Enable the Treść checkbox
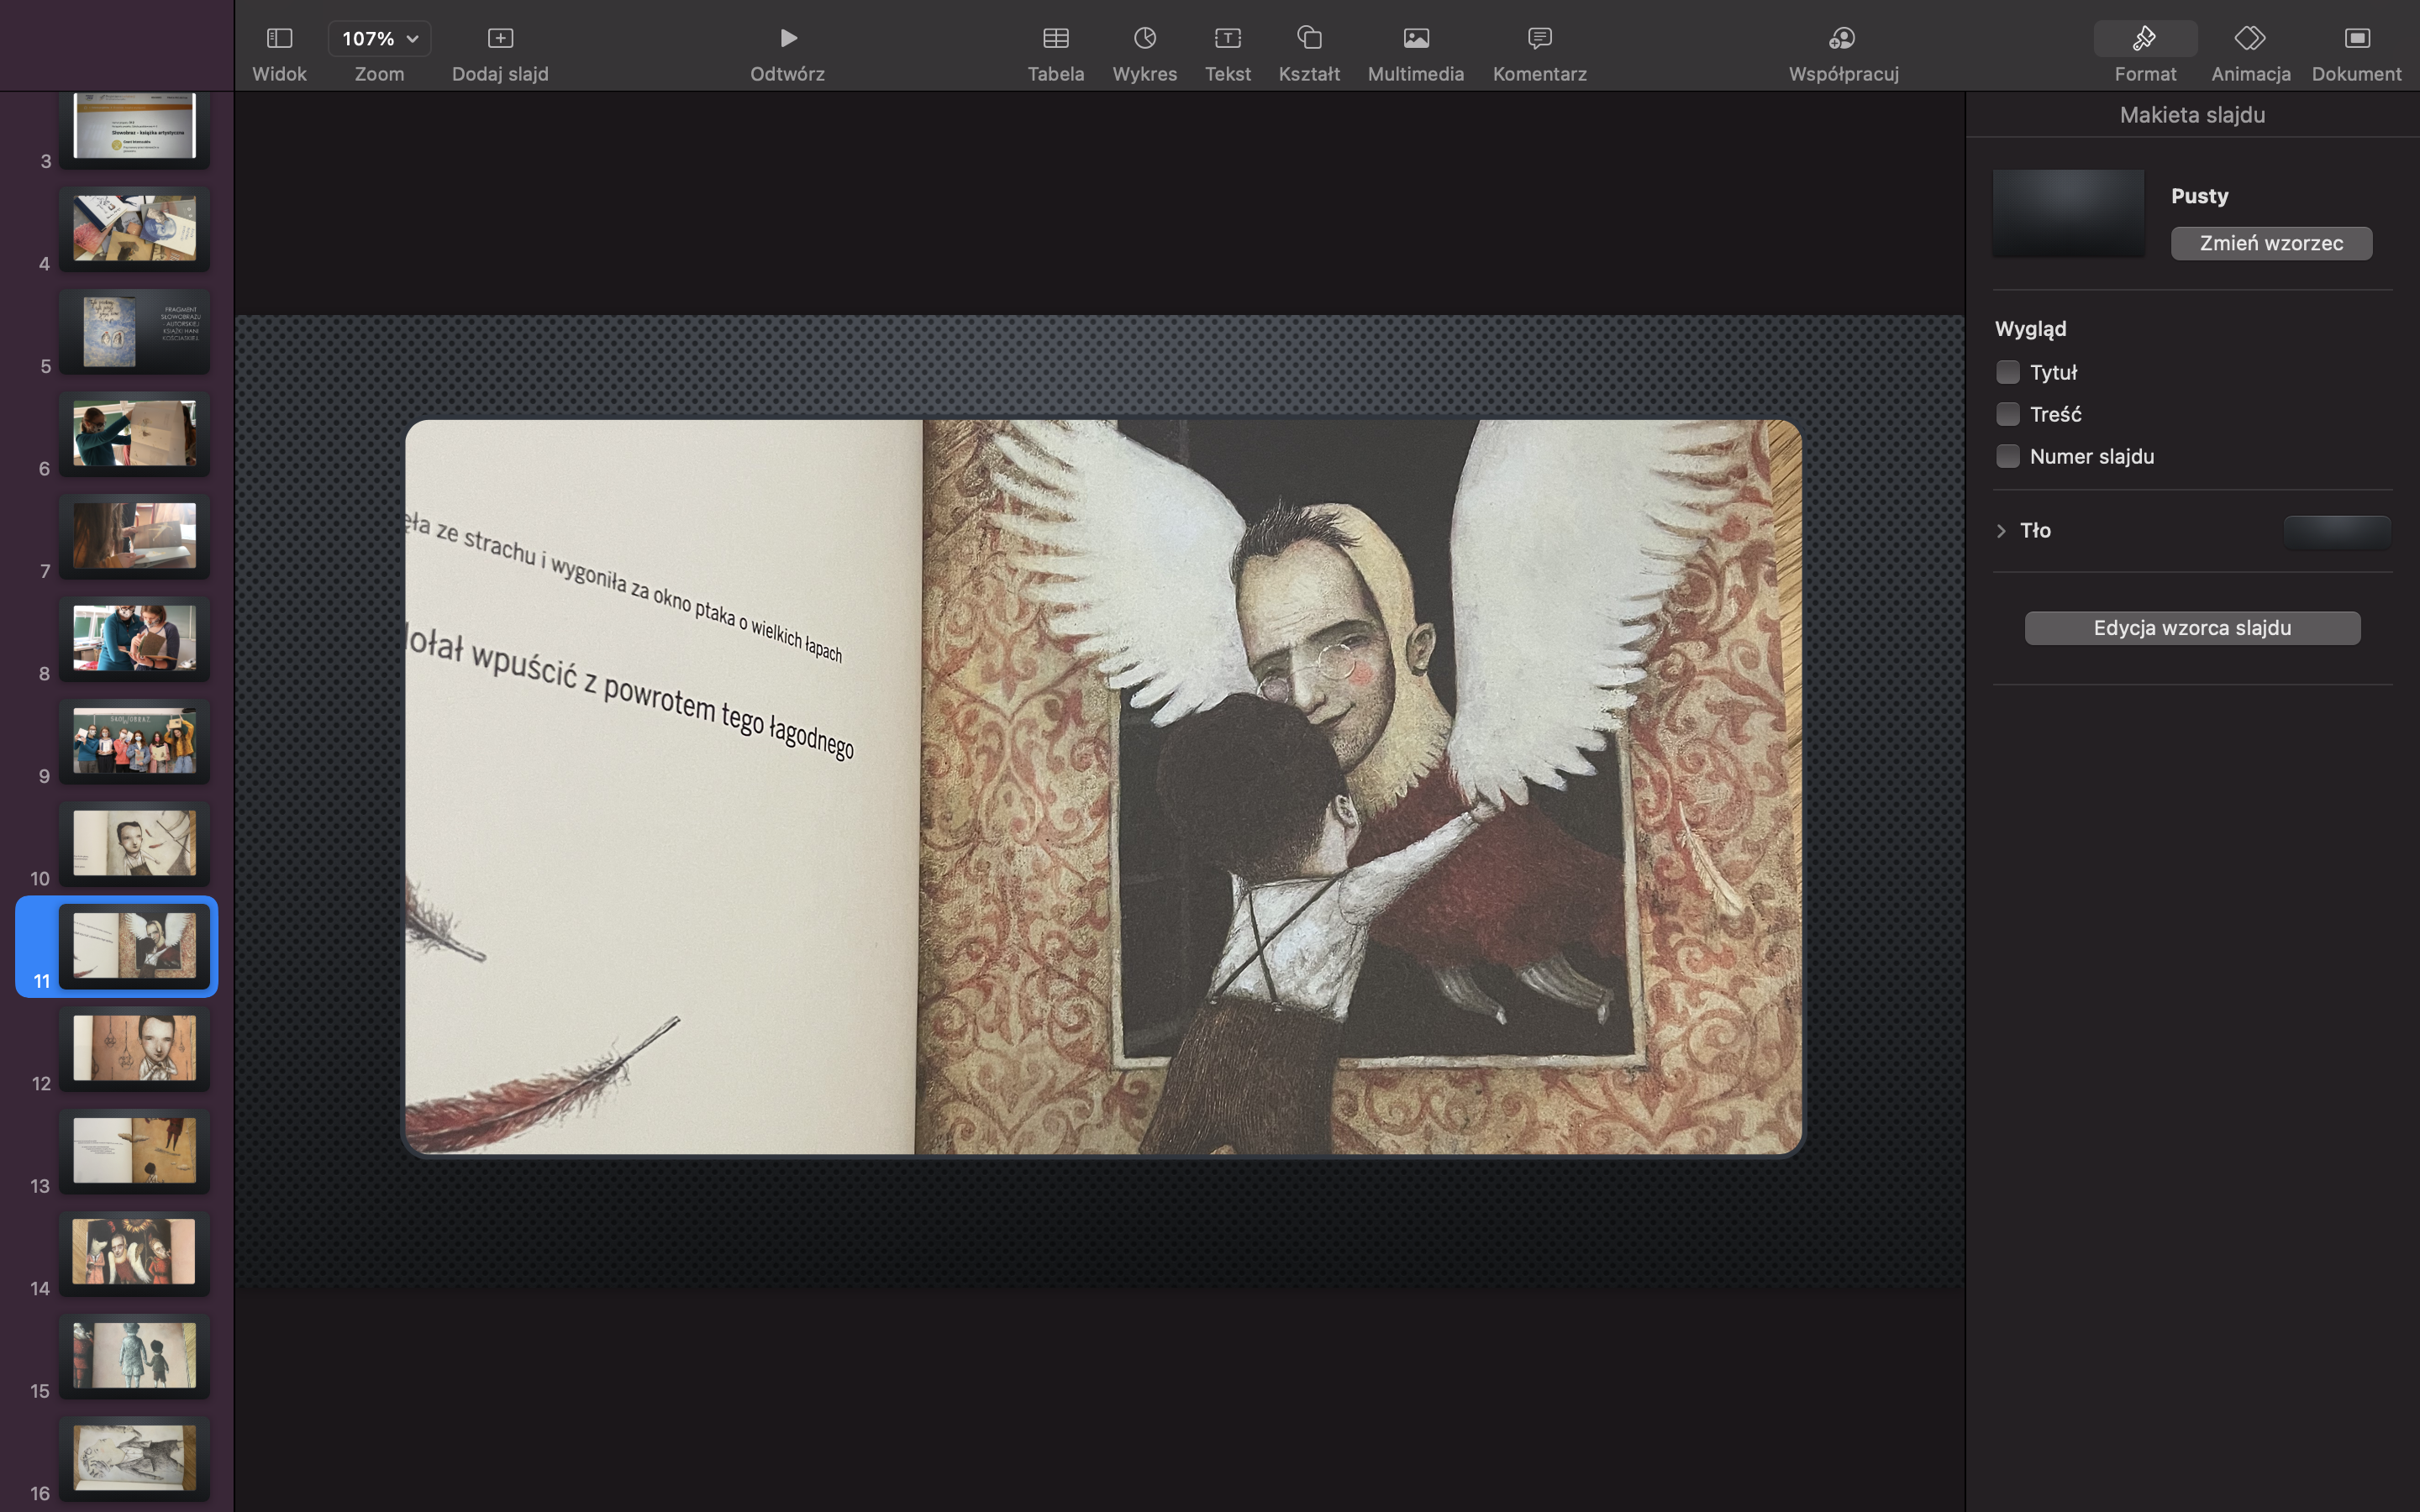This screenshot has width=2420, height=1512. [2007, 414]
